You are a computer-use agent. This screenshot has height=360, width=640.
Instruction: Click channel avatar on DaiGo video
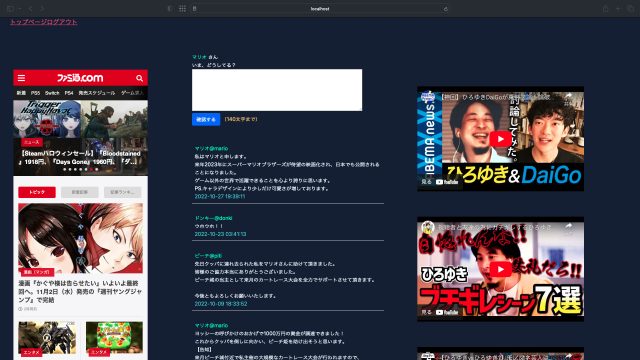428,97
